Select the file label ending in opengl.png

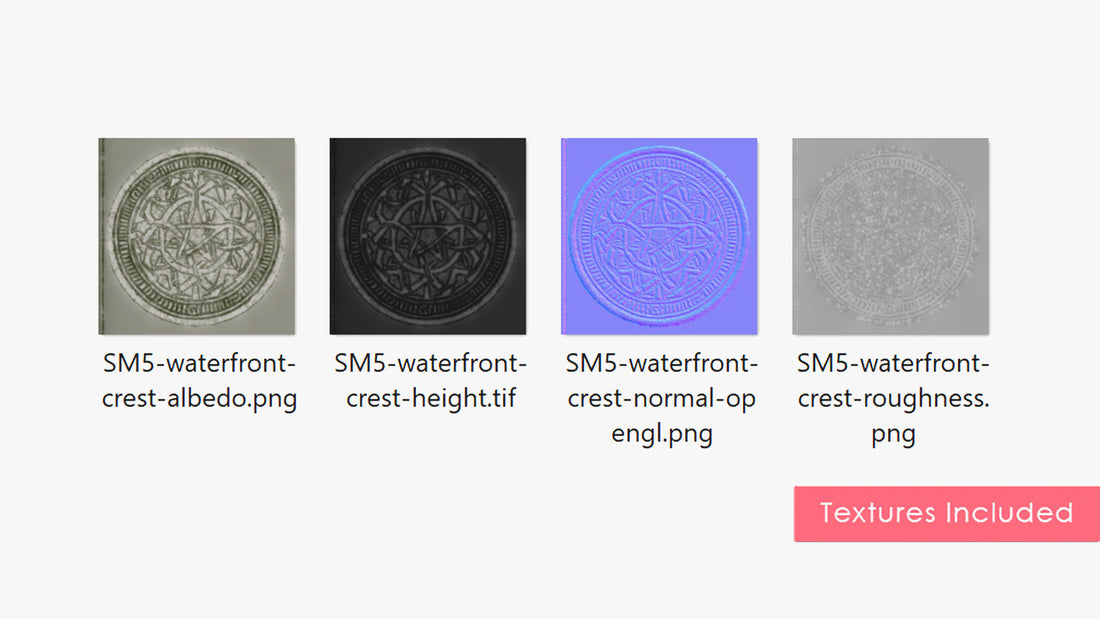click(661, 398)
